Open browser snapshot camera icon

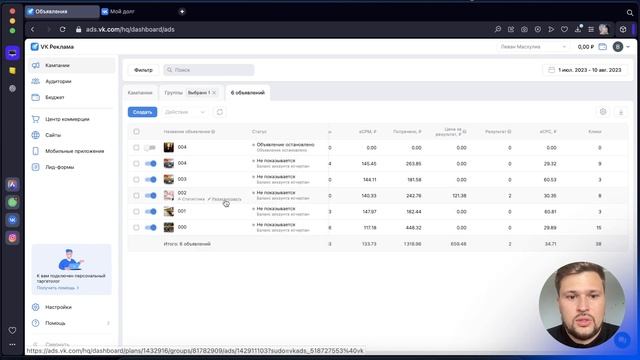[x=524, y=29]
